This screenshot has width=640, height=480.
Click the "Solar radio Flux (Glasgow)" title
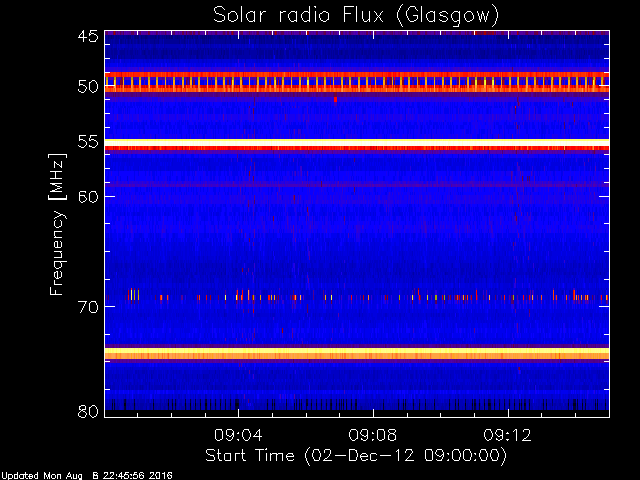coord(356,16)
